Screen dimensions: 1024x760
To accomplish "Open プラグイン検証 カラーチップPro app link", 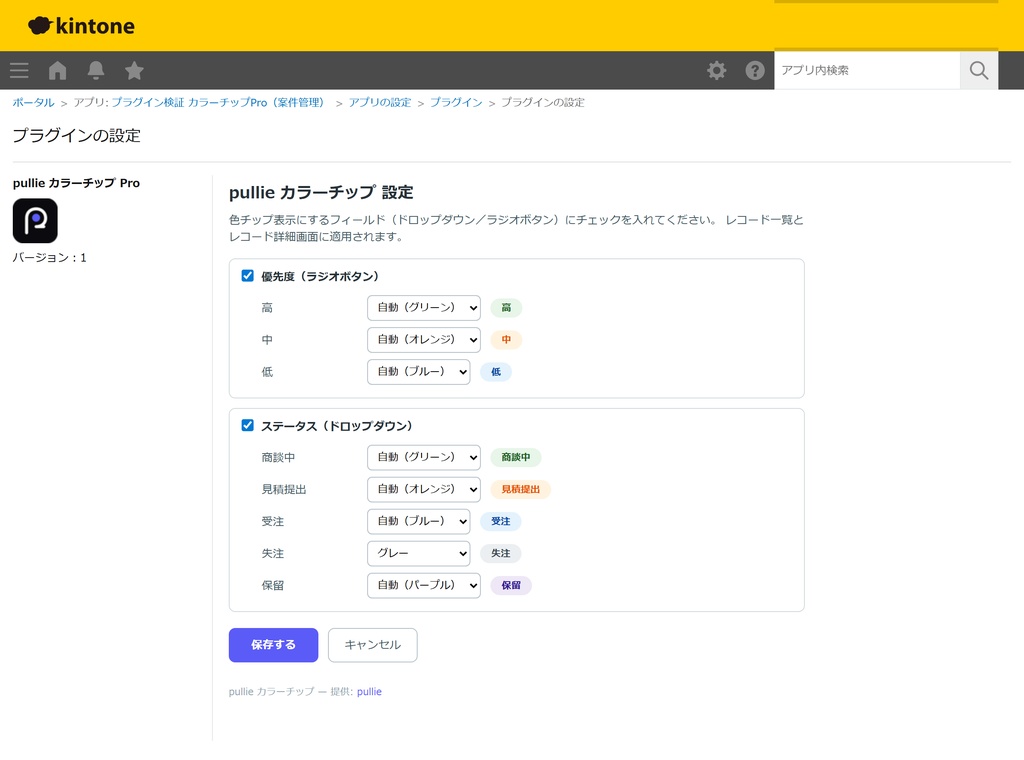I will coord(218,103).
